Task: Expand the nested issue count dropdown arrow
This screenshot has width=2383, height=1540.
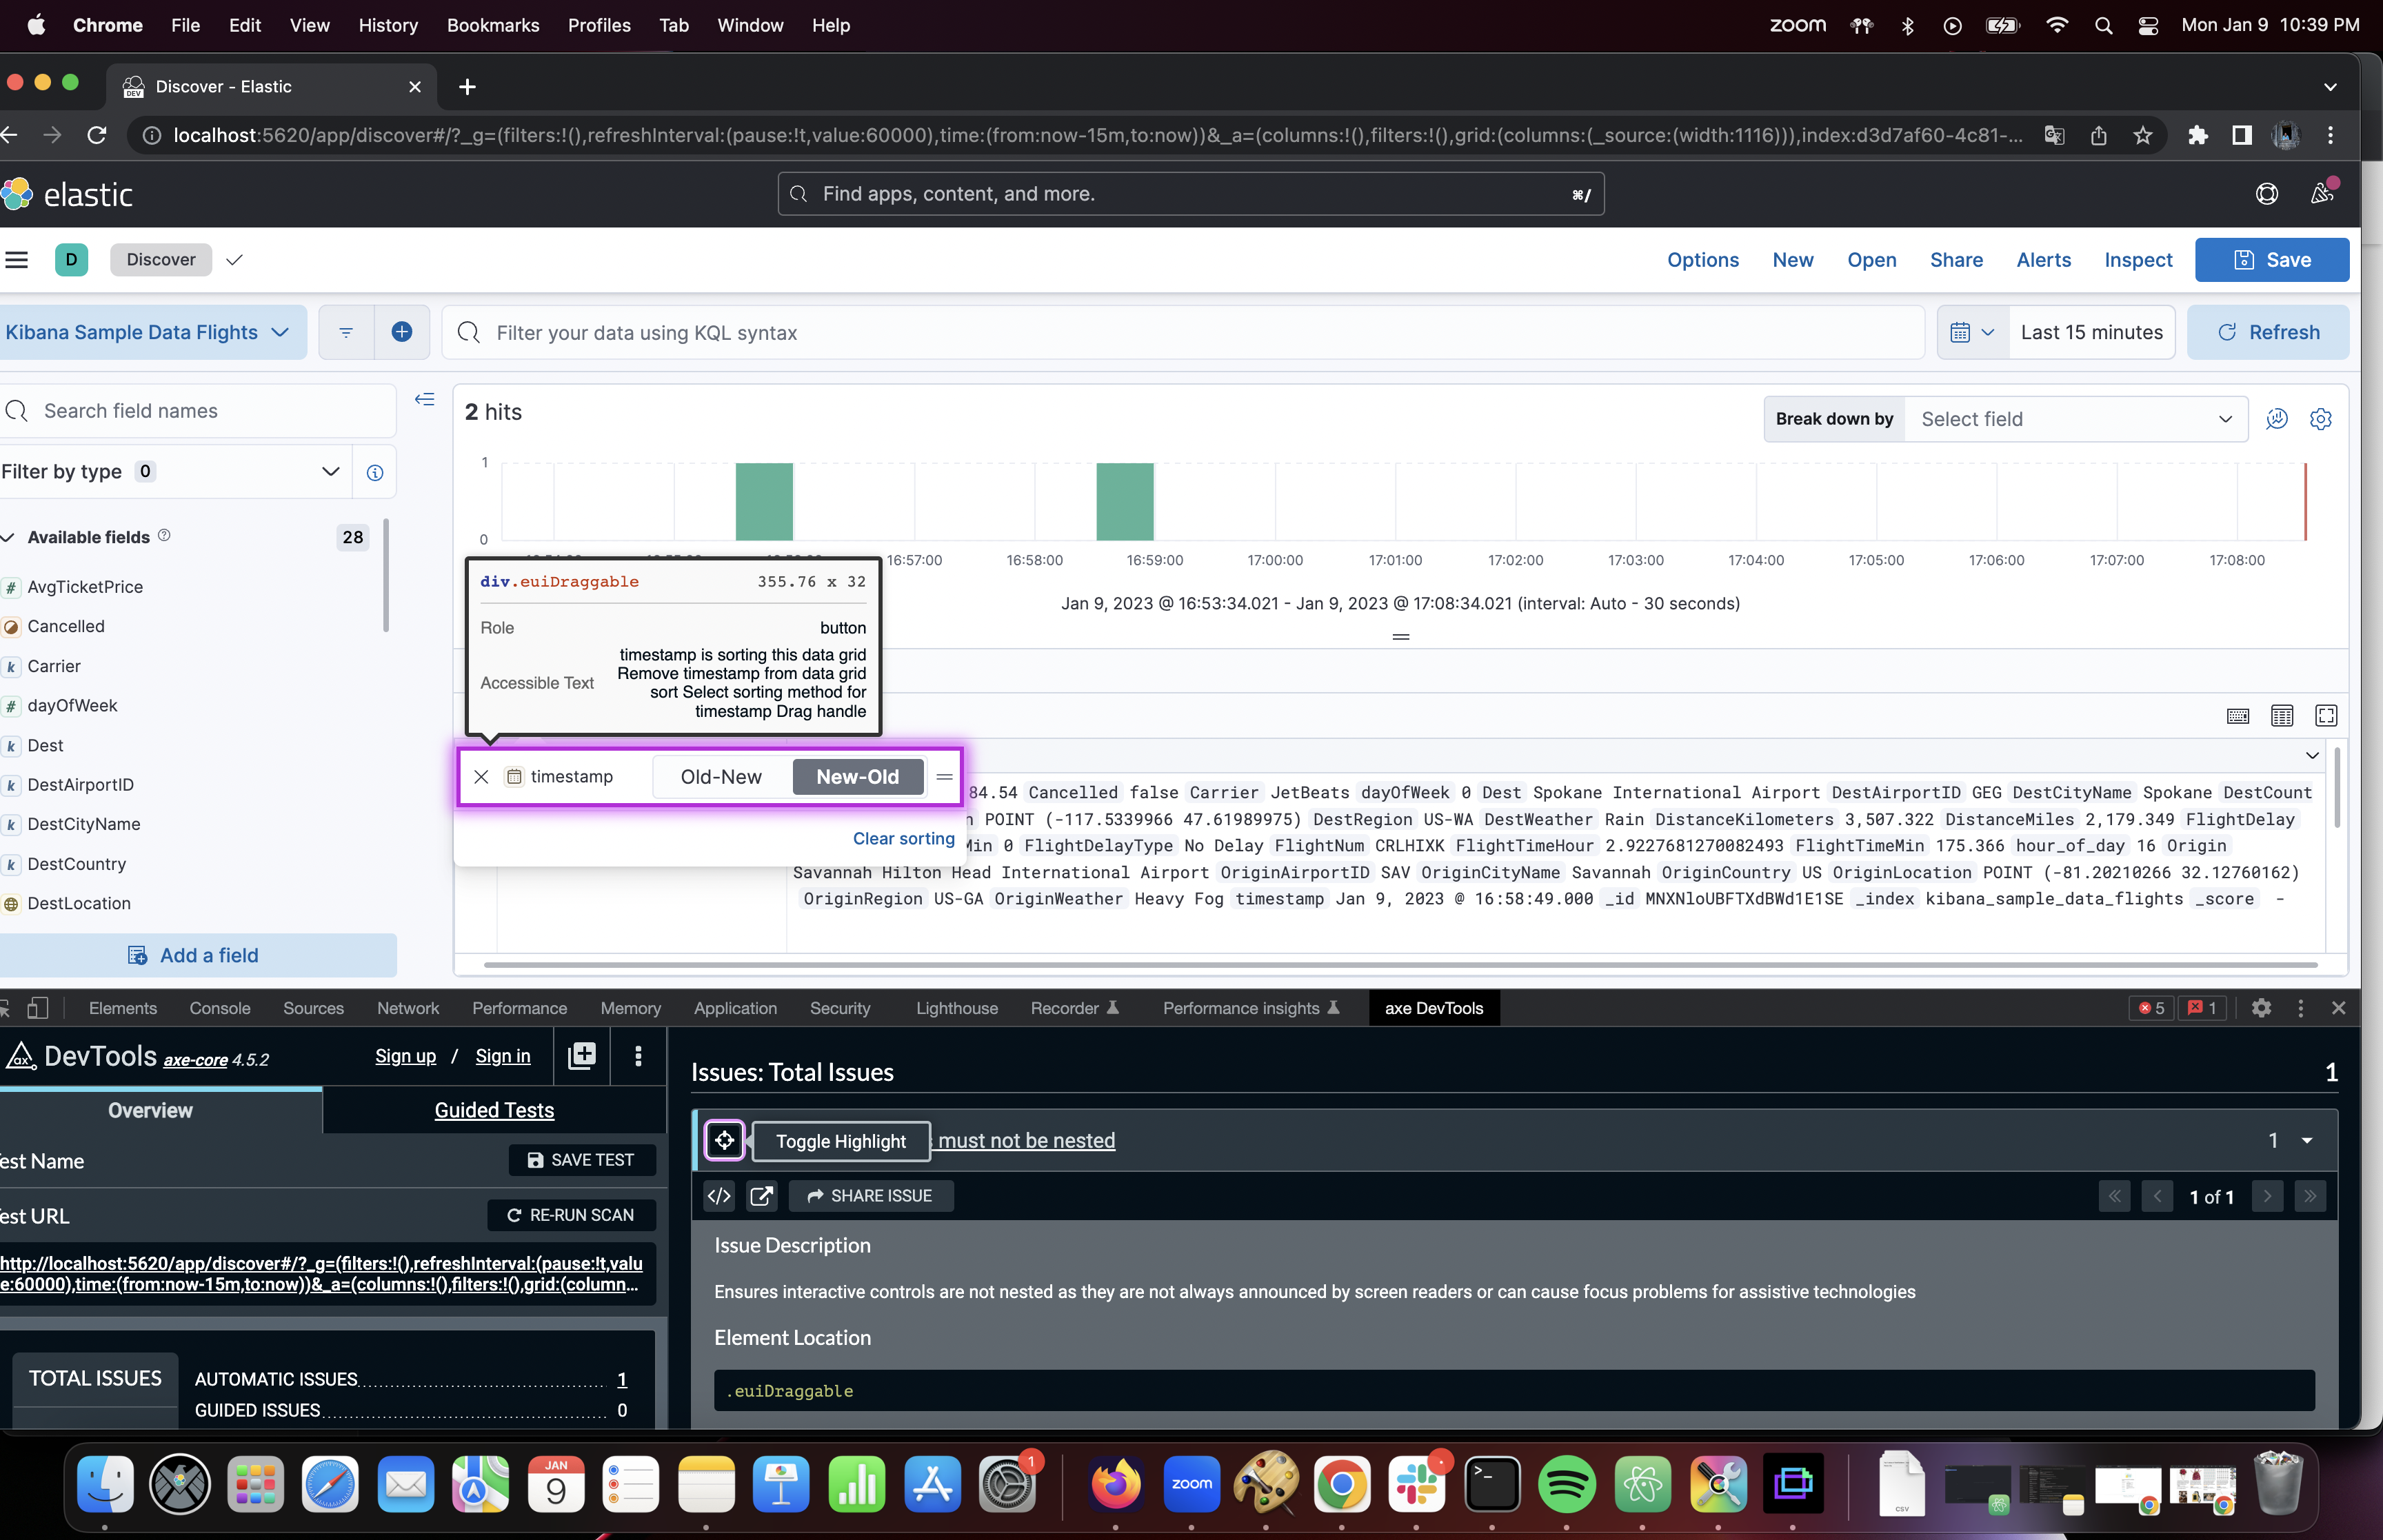Action: (x=2307, y=1140)
